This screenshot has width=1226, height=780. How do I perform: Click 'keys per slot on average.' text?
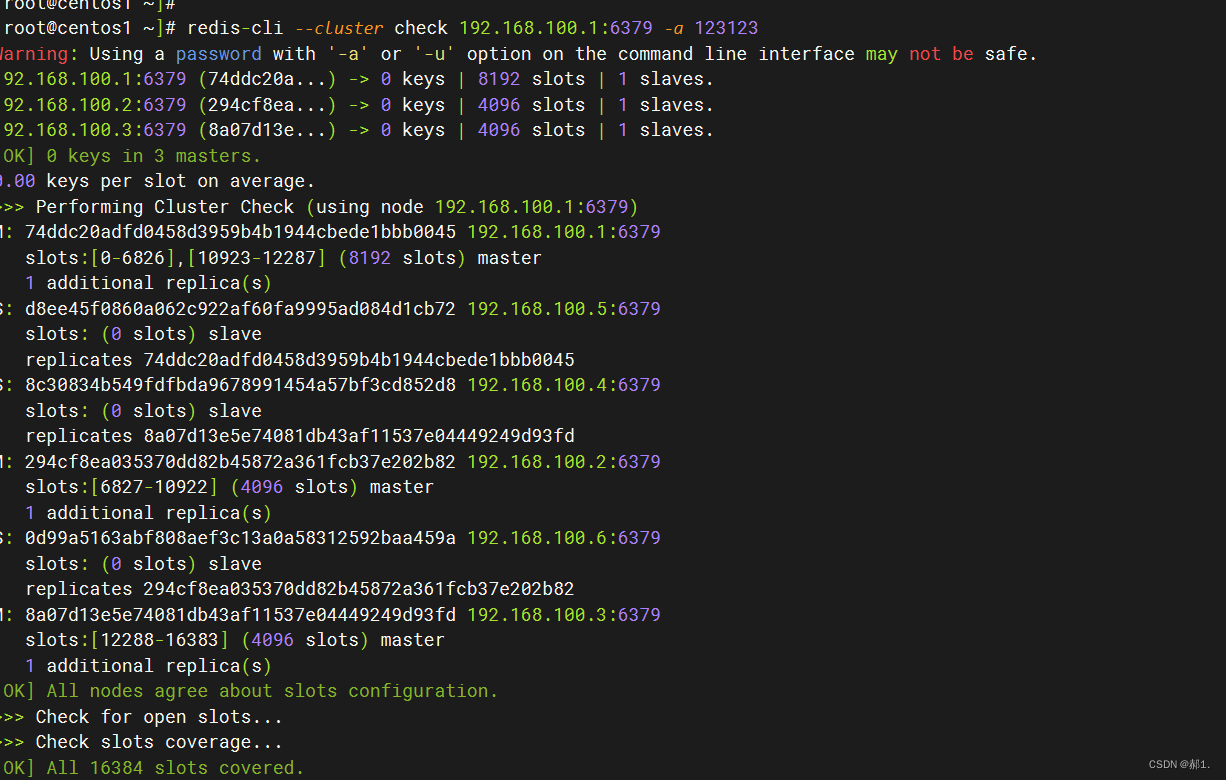tap(181, 181)
